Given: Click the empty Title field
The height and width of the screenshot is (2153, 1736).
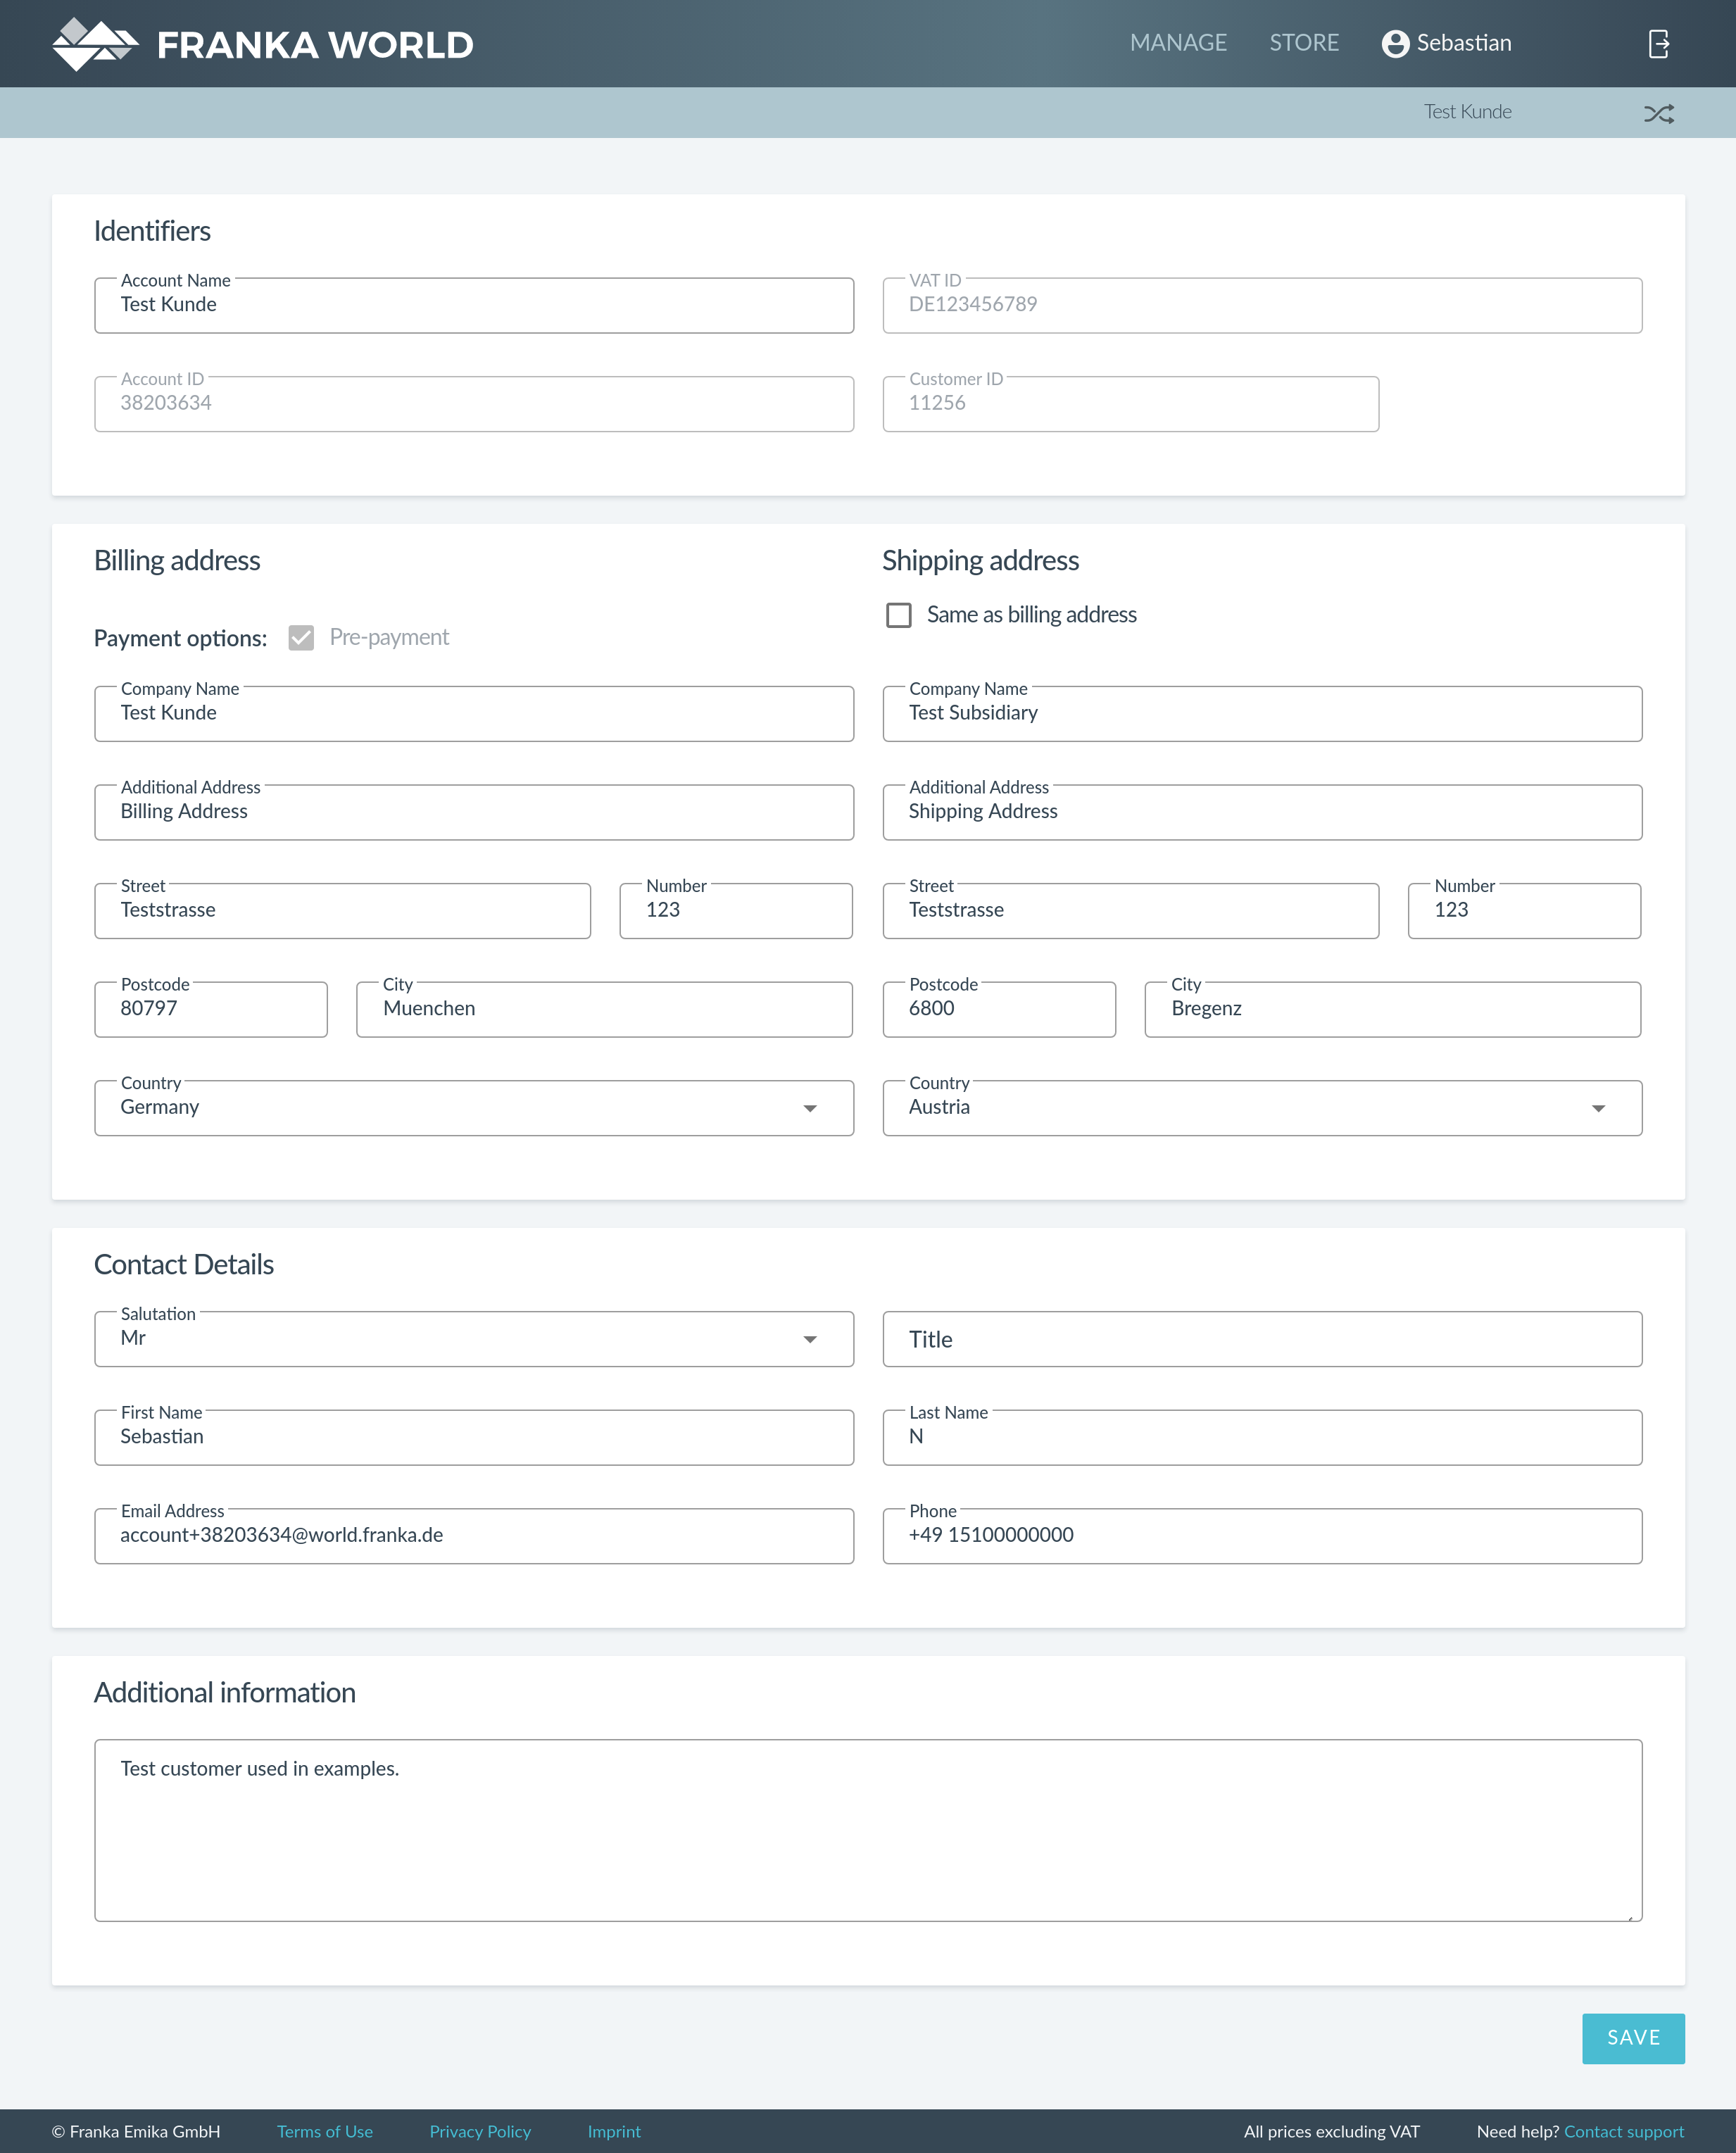Looking at the screenshot, I should [1262, 1339].
